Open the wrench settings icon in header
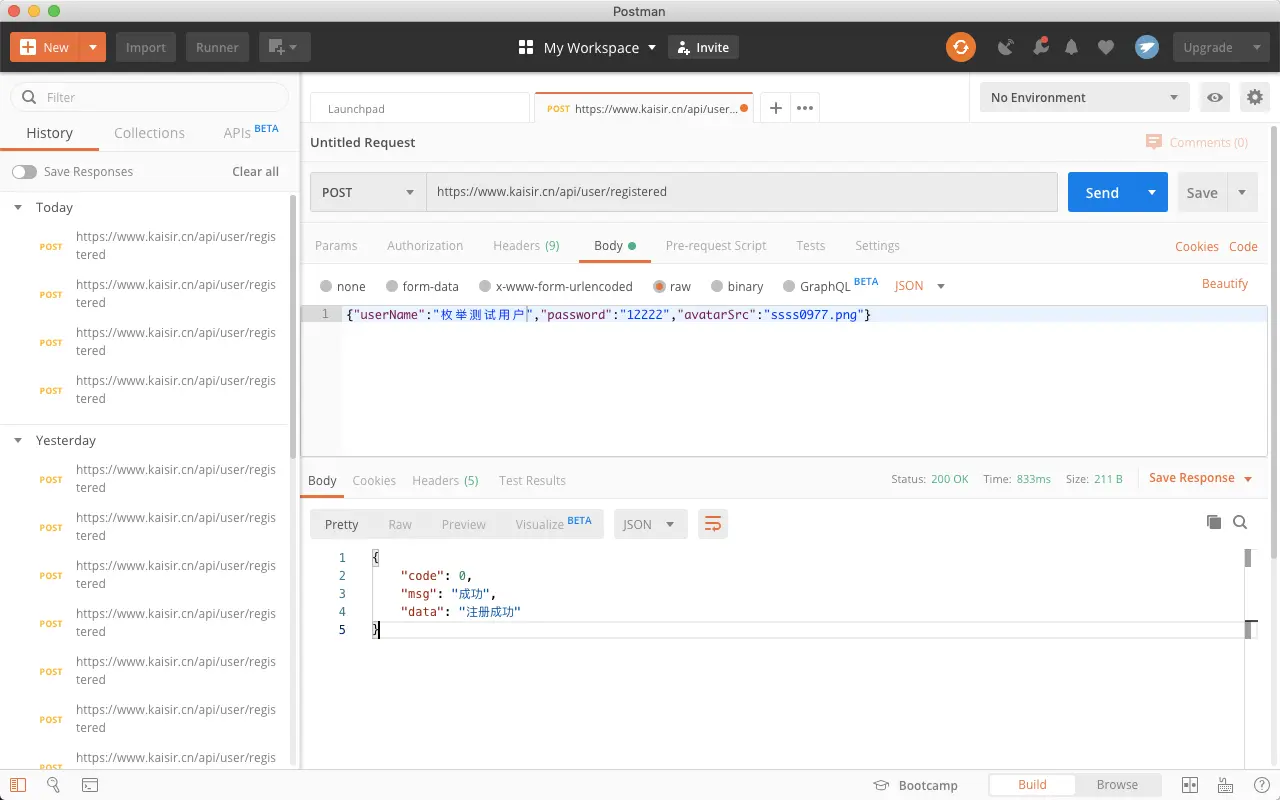The width and height of the screenshot is (1280, 800). click(1040, 47)
